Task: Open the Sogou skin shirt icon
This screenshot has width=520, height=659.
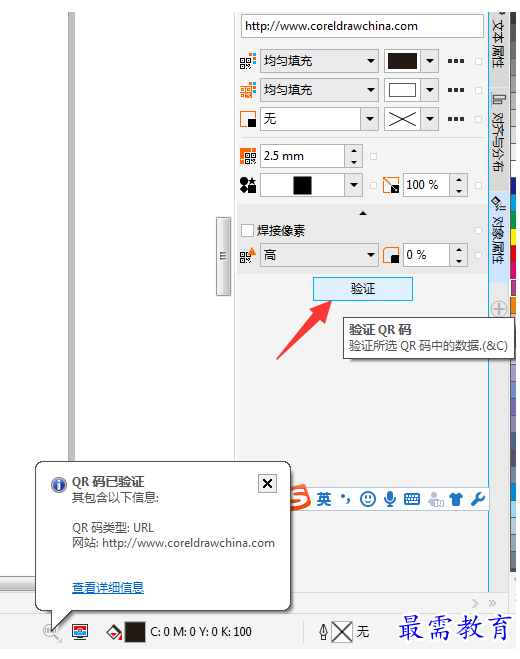Action: click(x=456, y=499)
